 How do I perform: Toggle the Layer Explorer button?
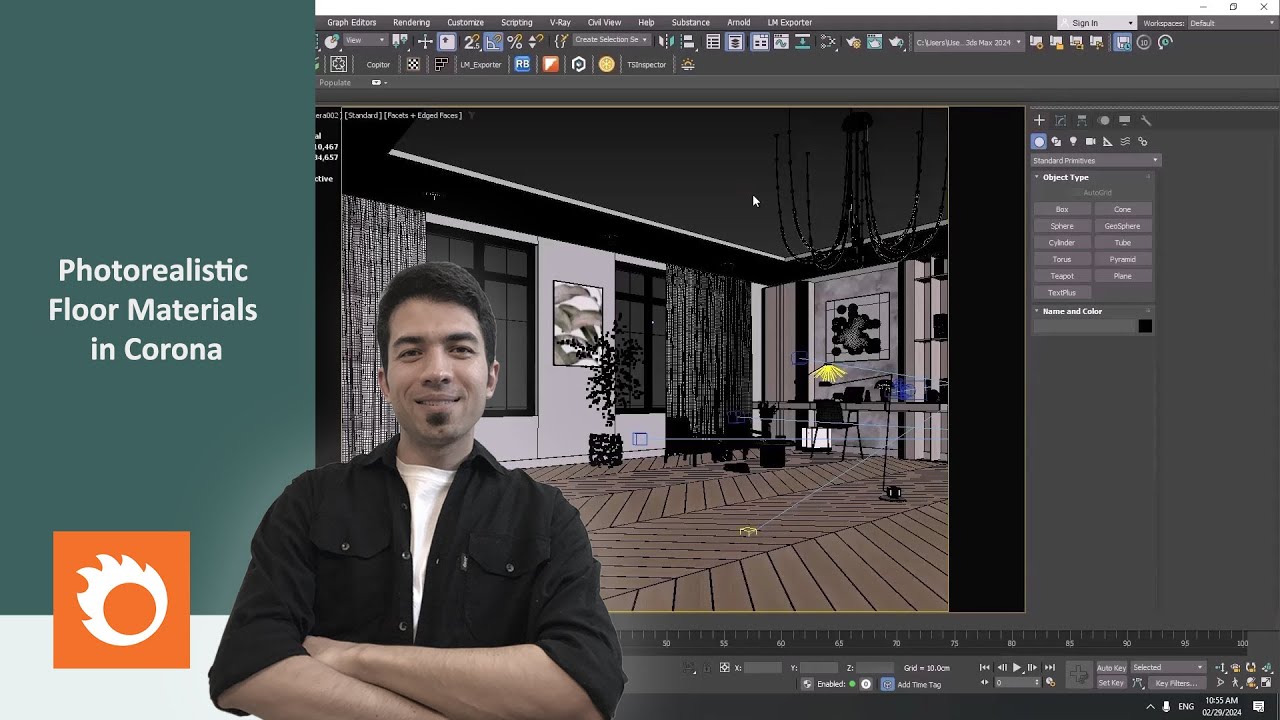coord(735,42)
